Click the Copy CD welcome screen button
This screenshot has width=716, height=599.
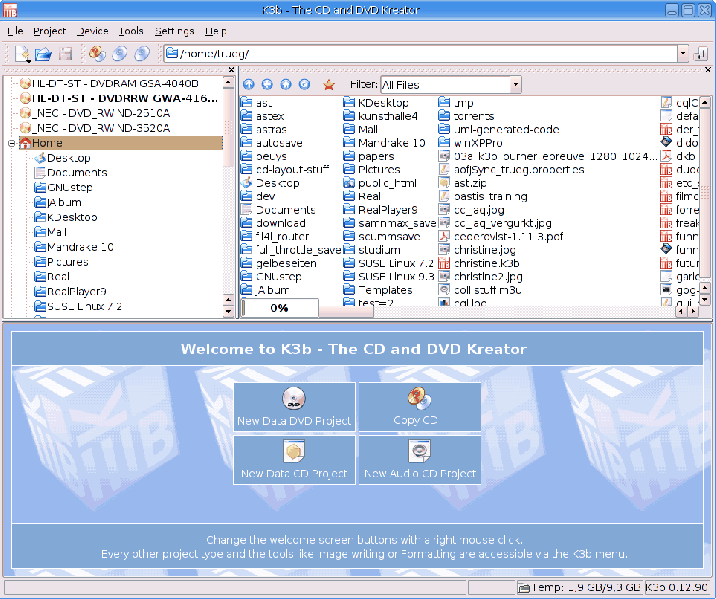coord(420,407)
